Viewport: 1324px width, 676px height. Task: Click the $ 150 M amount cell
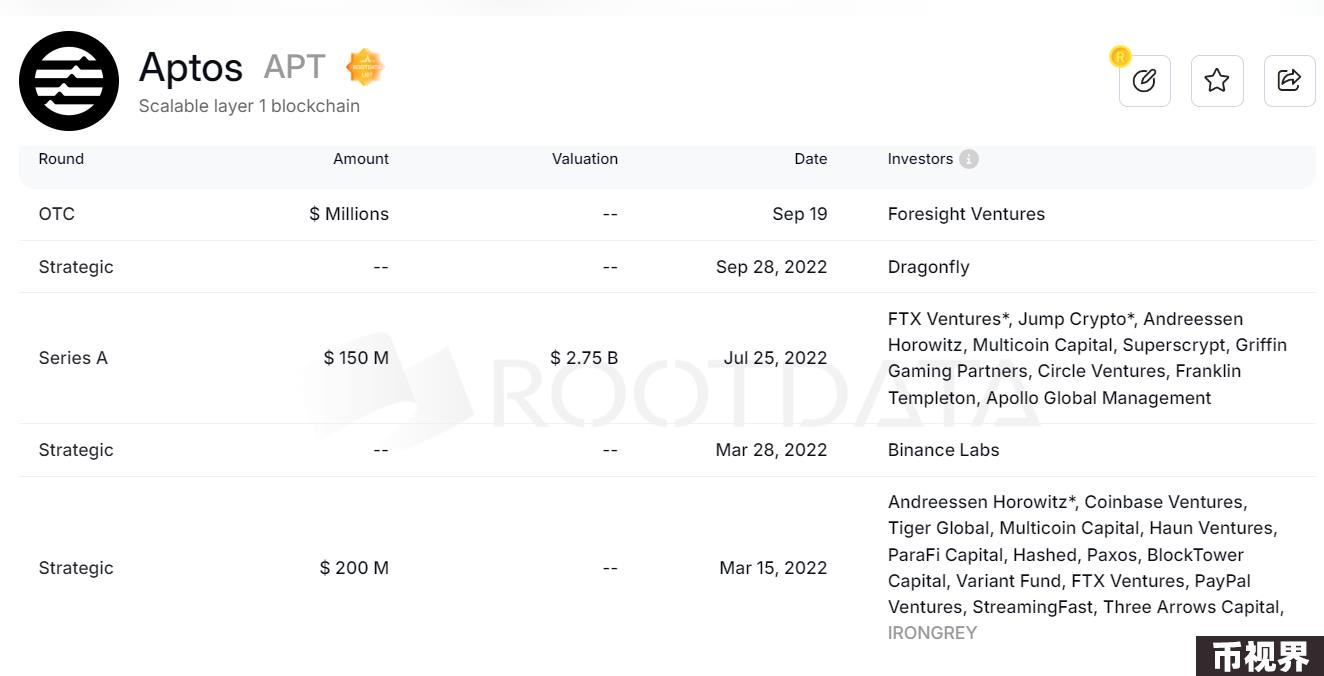click(x=356, y=358)
